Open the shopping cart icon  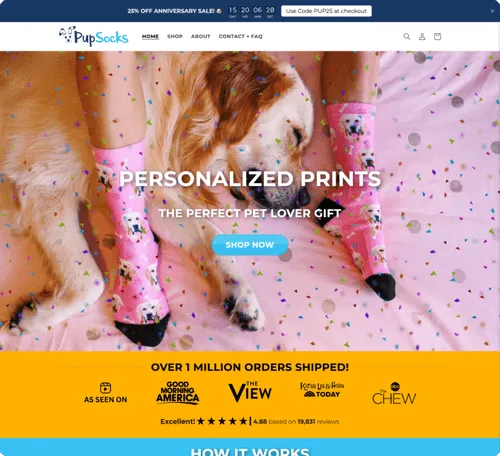click(x=438, y=36)
